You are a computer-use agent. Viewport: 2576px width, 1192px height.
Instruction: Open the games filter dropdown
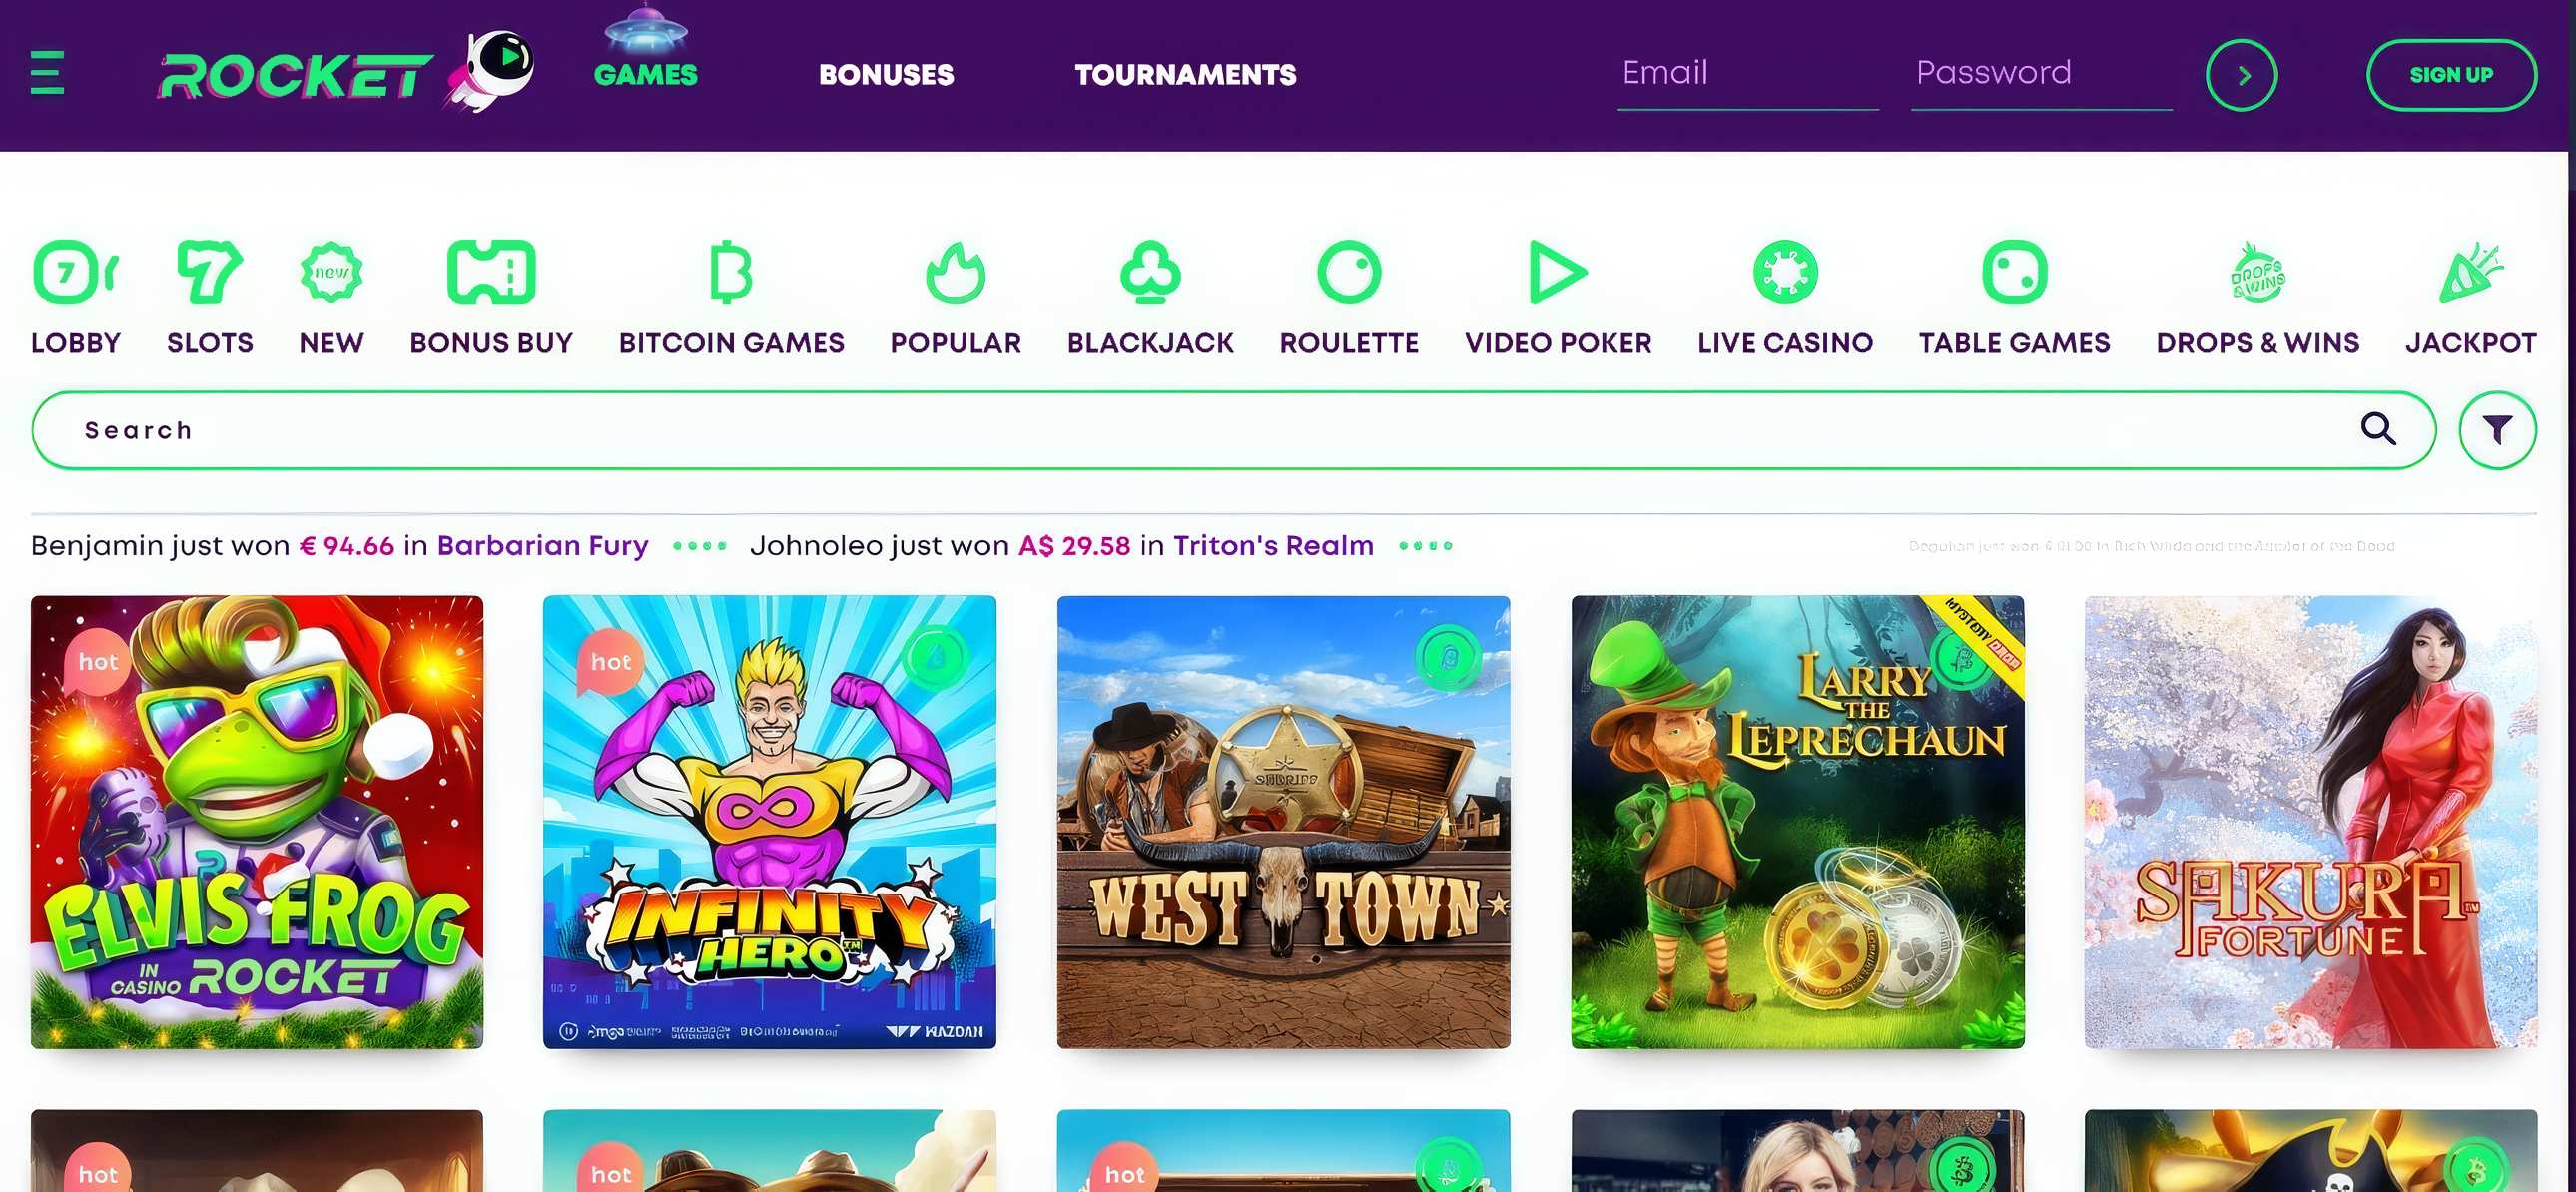click(x=2497, y=430)
